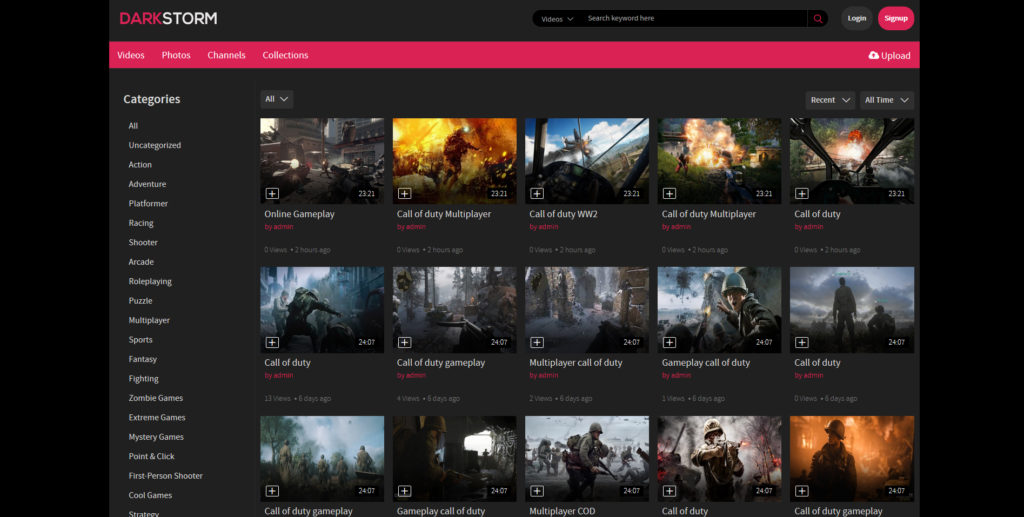Select the Action category

pyautogui.click(x=140, y=165)
